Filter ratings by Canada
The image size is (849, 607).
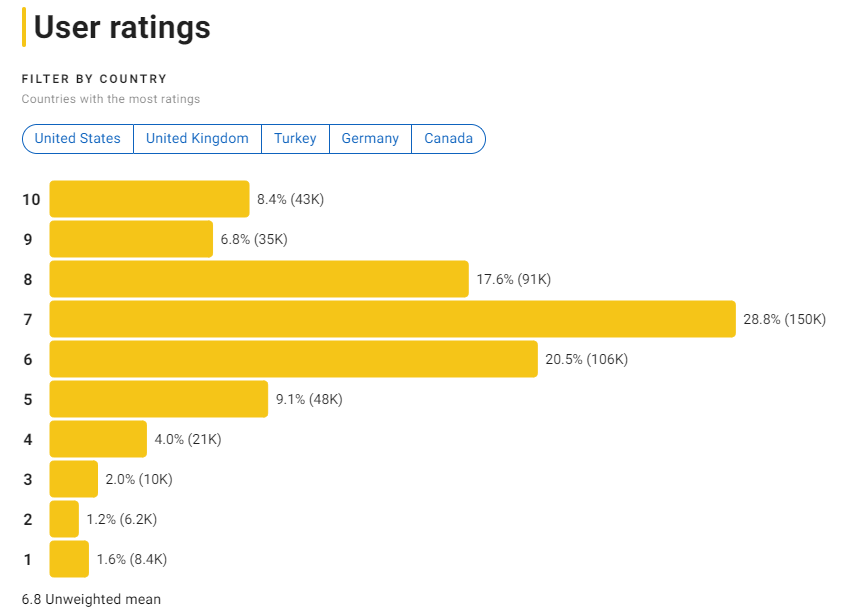click(448, 139)
